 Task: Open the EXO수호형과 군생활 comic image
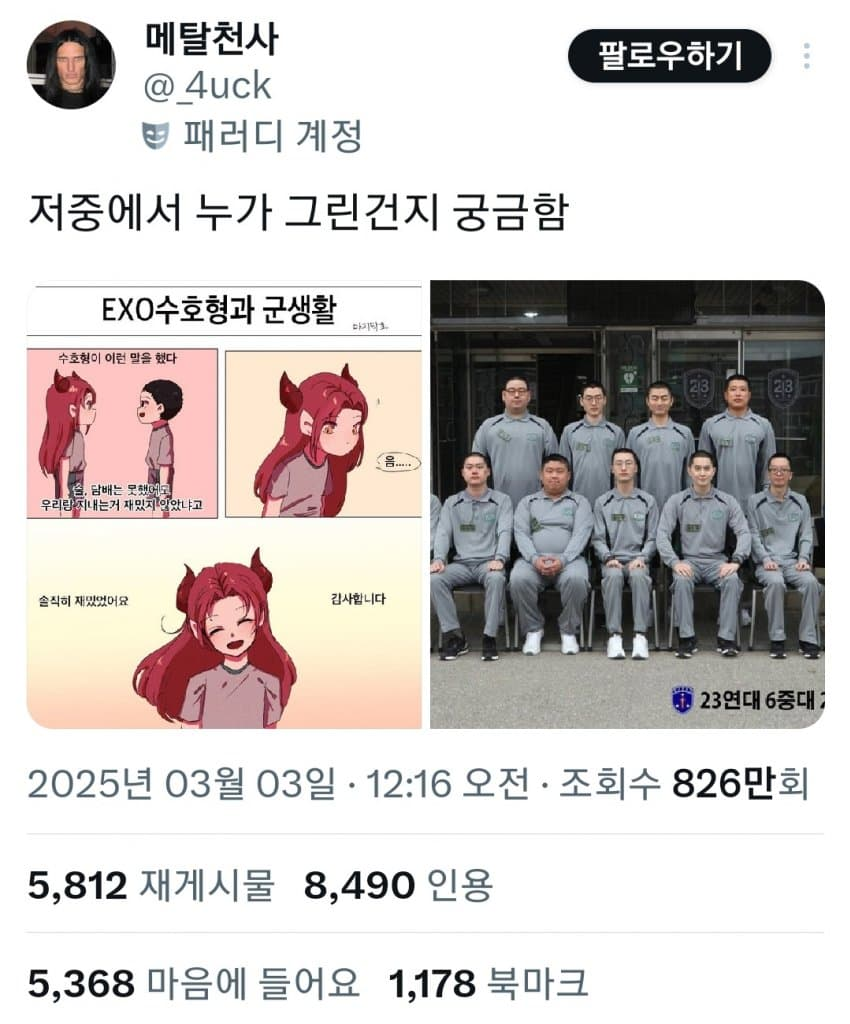pos(224,505)
